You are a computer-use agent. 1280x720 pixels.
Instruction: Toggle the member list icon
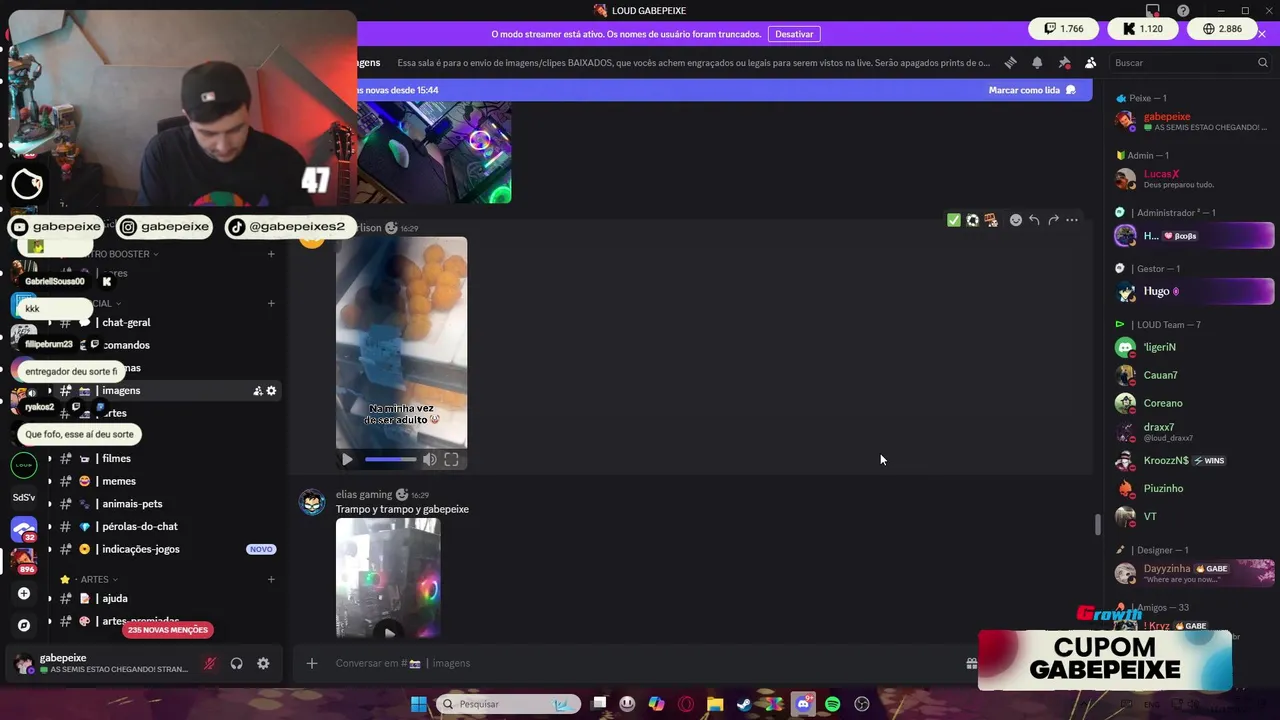pos(1090,62)
